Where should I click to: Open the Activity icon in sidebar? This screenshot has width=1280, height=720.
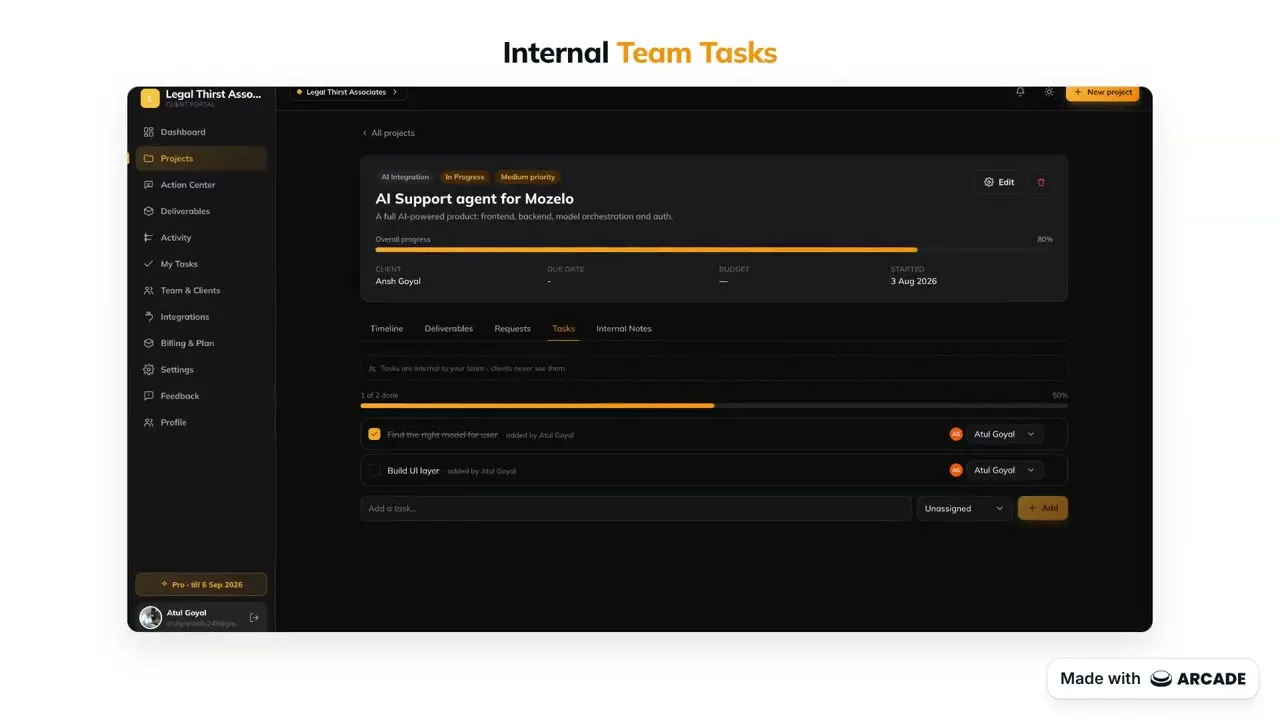coord(148,238)
